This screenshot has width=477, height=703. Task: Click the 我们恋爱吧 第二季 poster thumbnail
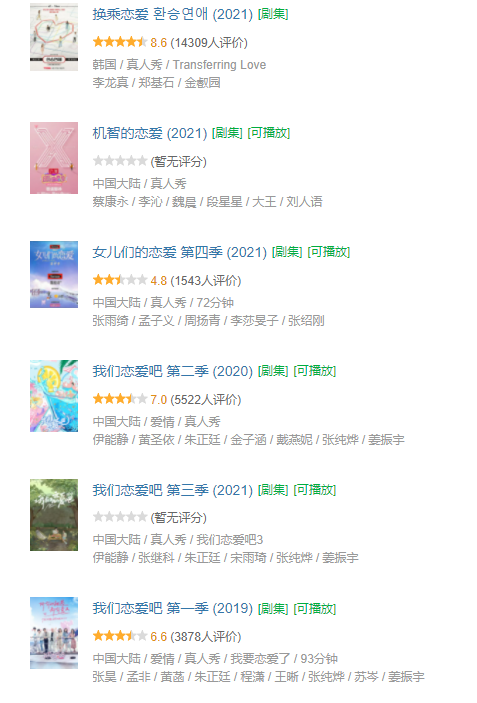[x=54, y=396]
